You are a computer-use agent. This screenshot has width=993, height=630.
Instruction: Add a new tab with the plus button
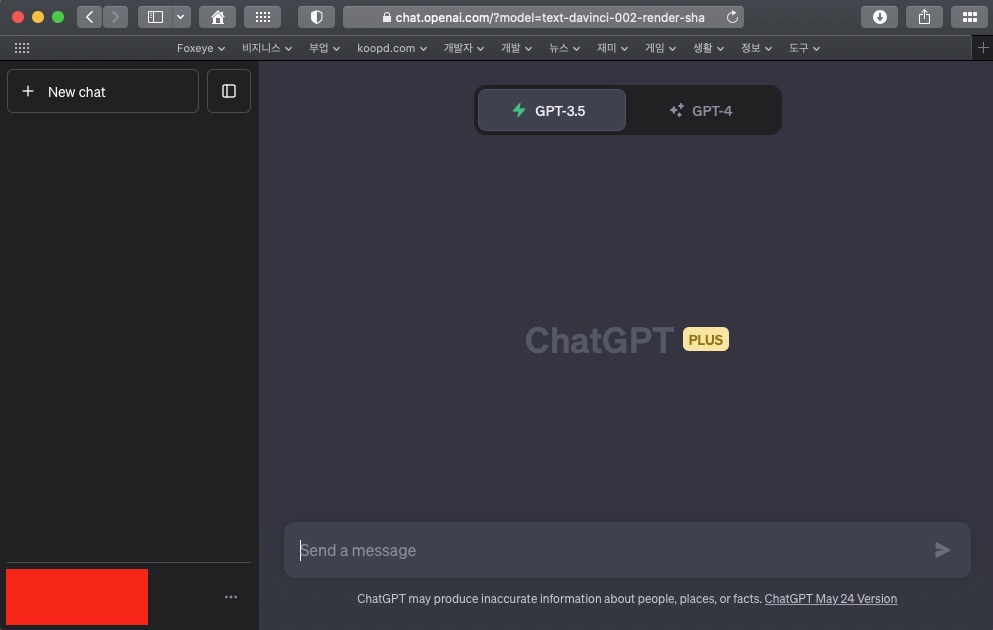(983, 48)
